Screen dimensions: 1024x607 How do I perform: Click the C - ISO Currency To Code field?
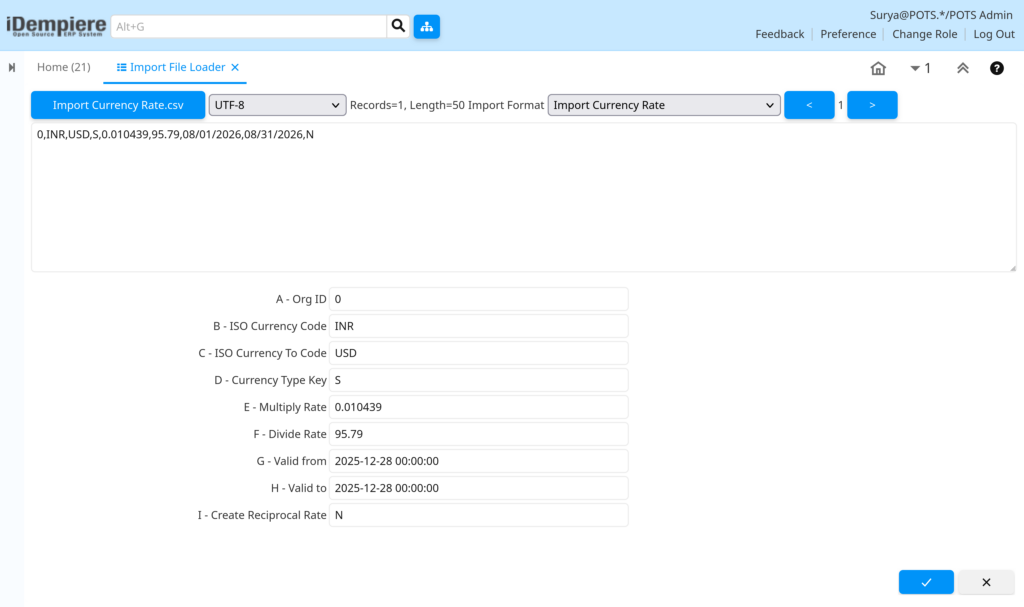coord(479,353)
